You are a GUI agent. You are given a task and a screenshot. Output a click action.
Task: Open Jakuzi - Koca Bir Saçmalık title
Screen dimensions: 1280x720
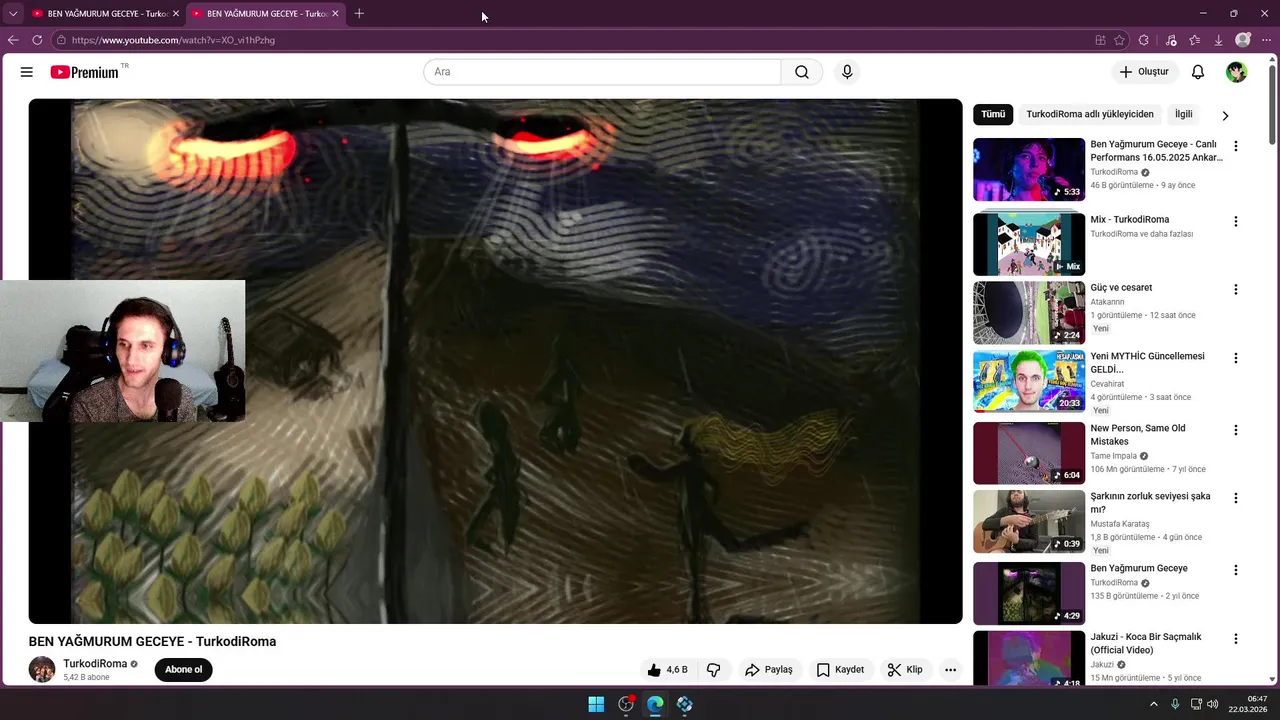click(x=1146, y=643)
